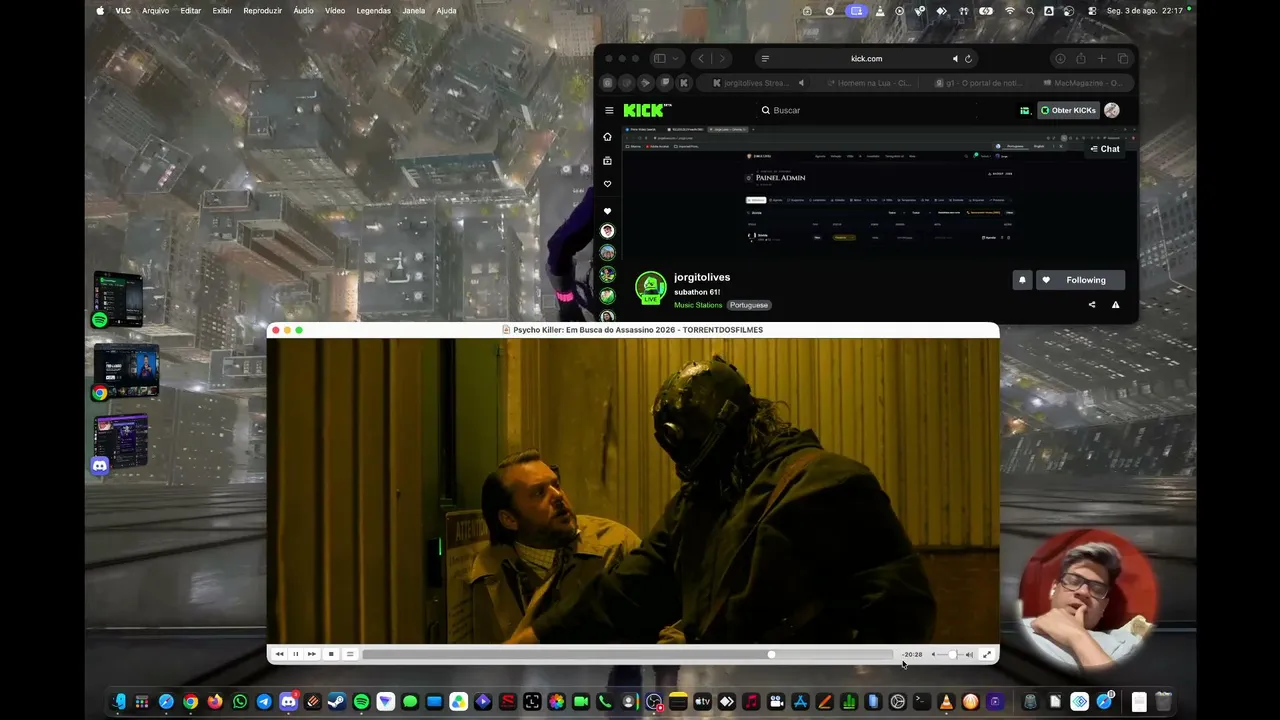Click the Following button

[1080, 280]
